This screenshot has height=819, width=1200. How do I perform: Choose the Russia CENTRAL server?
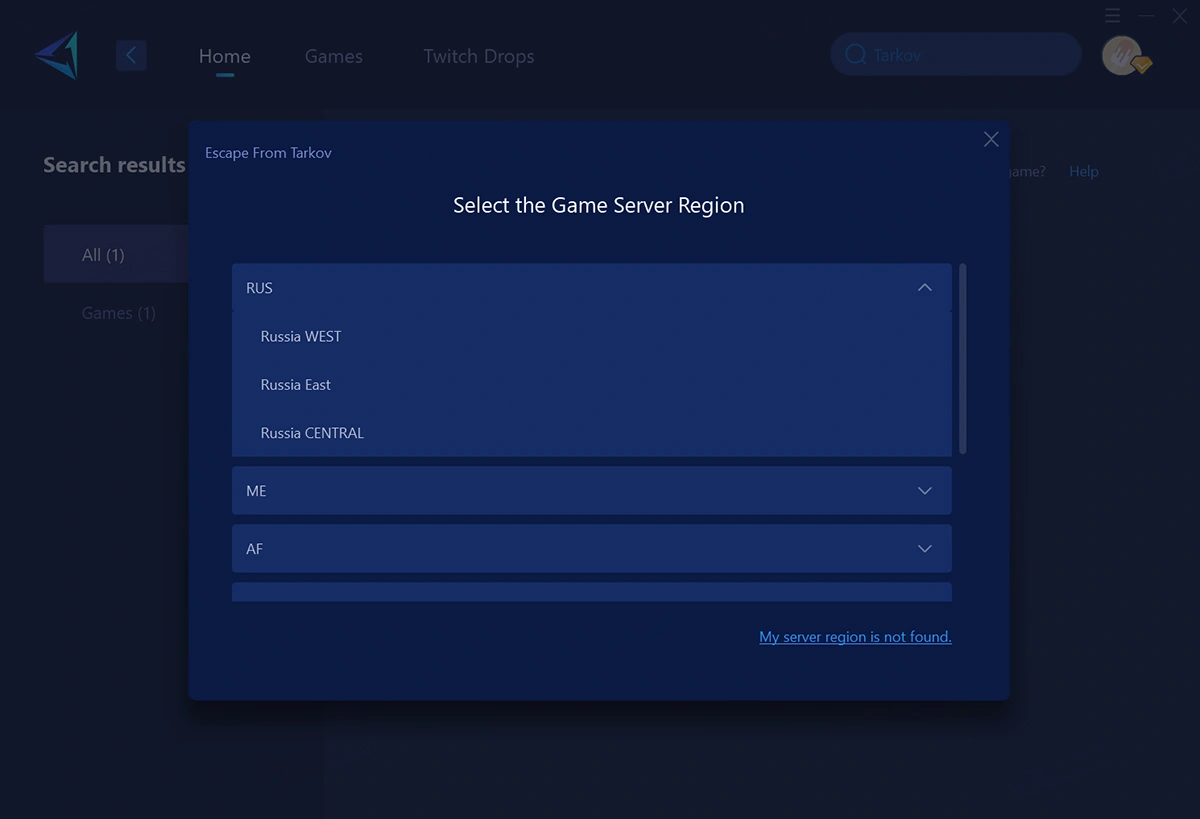tap(312, 433)
